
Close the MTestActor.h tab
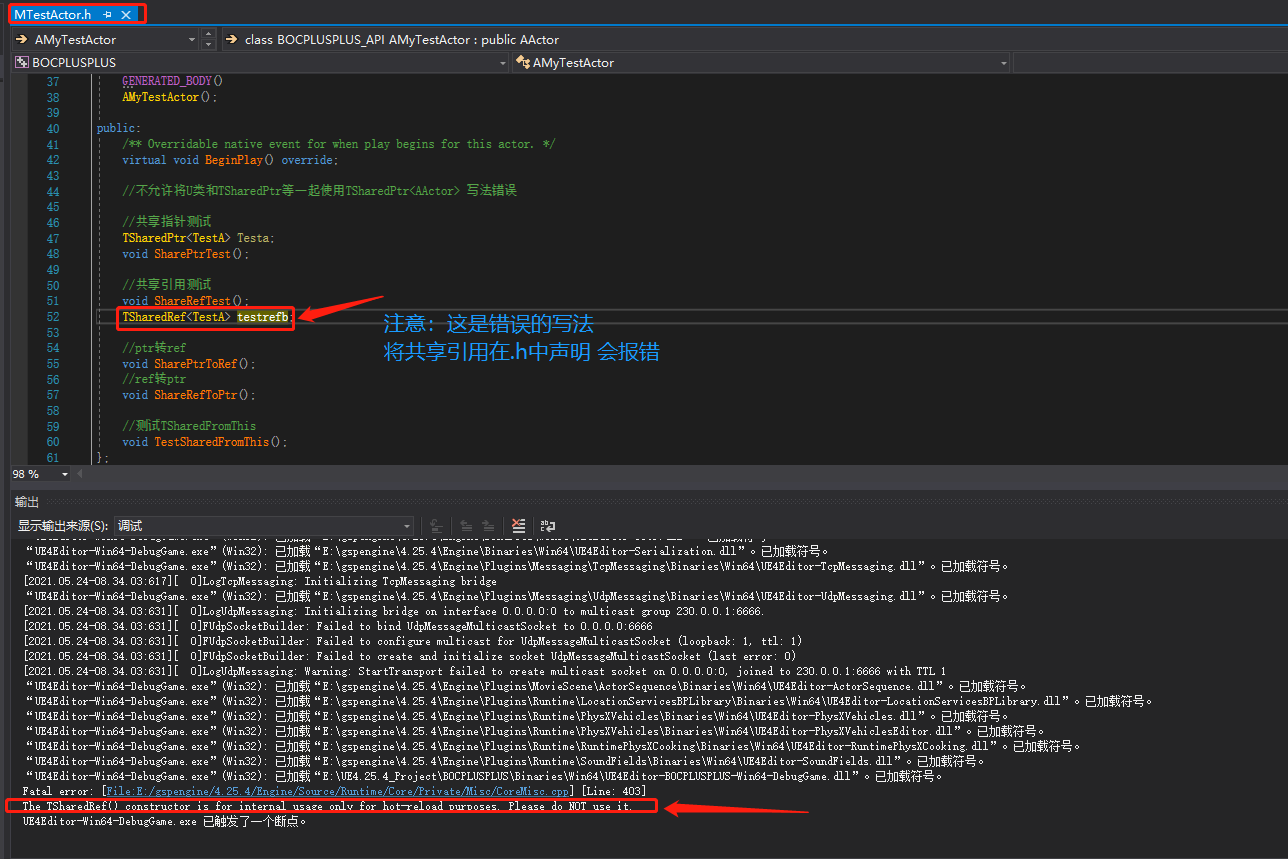125,15
